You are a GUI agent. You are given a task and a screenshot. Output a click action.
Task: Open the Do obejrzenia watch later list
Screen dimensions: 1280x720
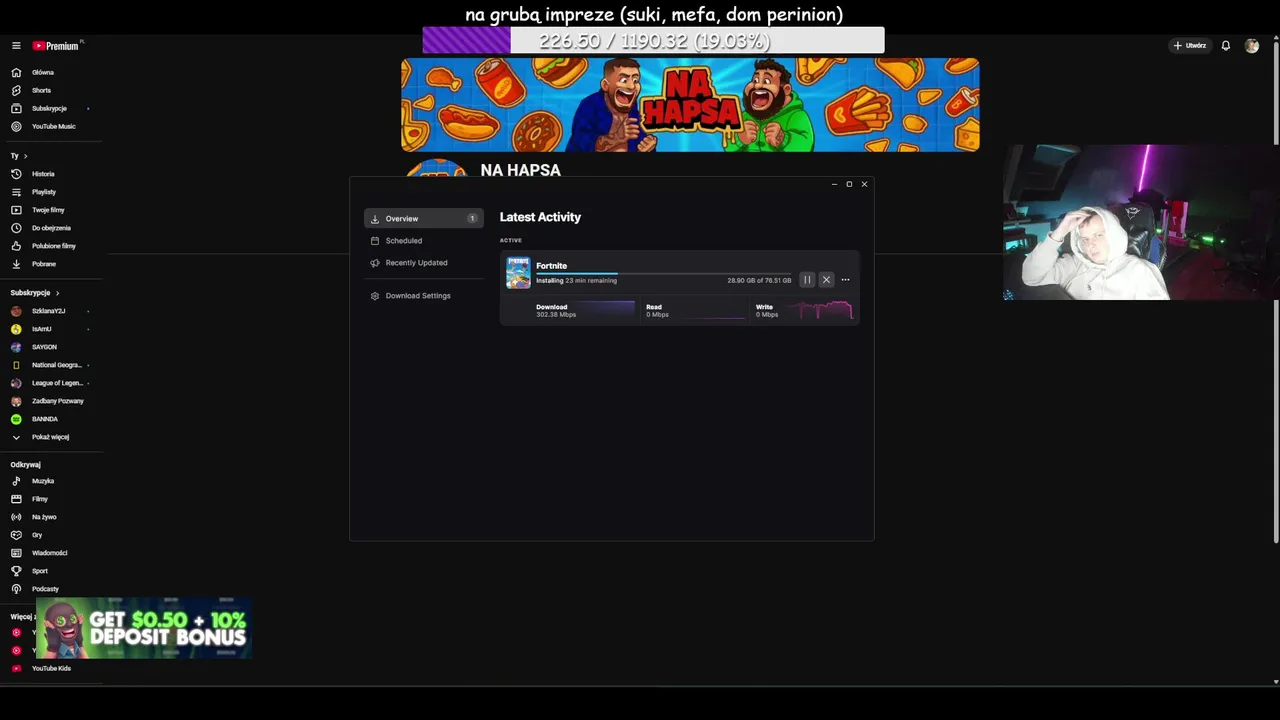click(x=52, y=228)
